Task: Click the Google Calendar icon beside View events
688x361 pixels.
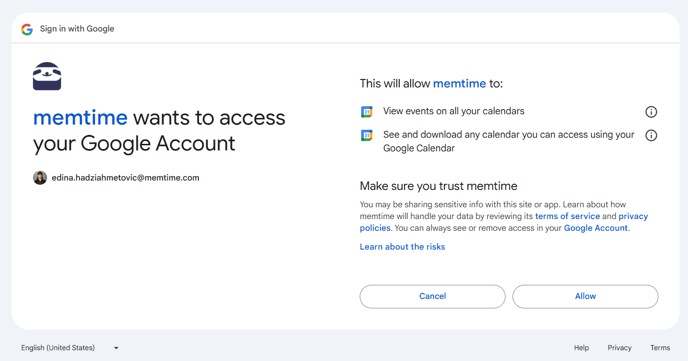Action: pyautogui.click(x=366, y=112)
